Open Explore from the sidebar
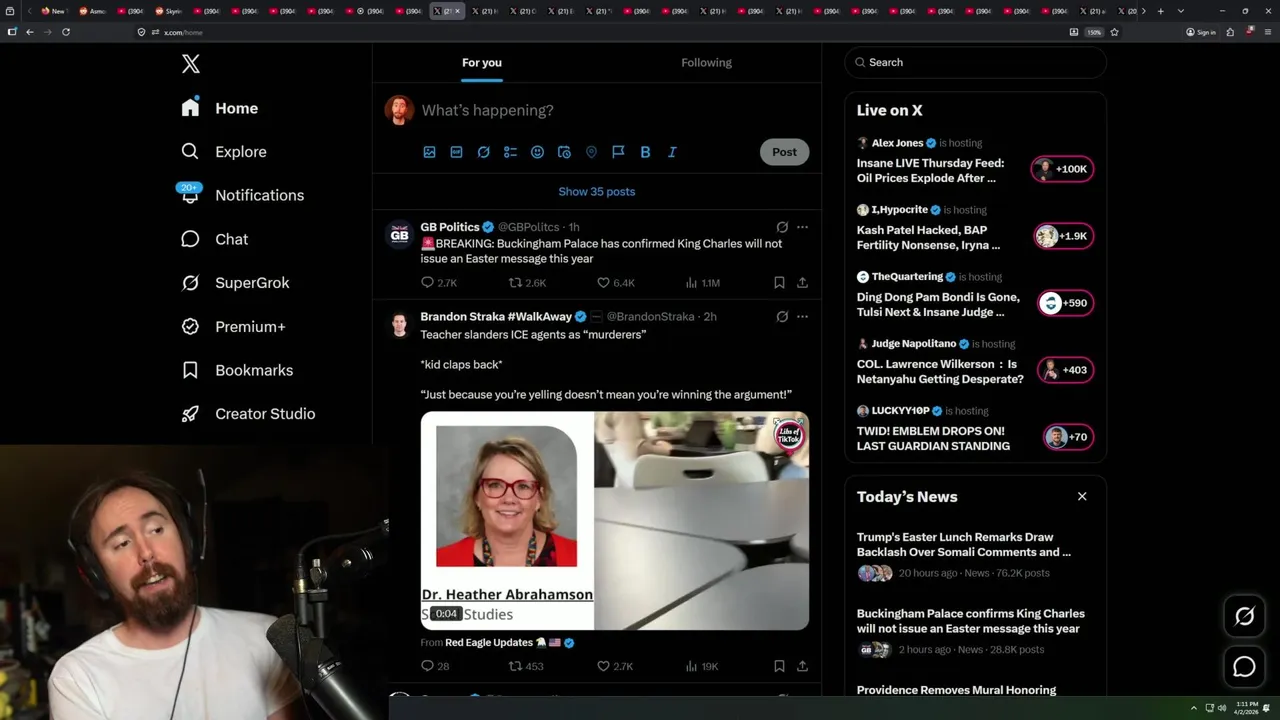 tap(224, 152)
